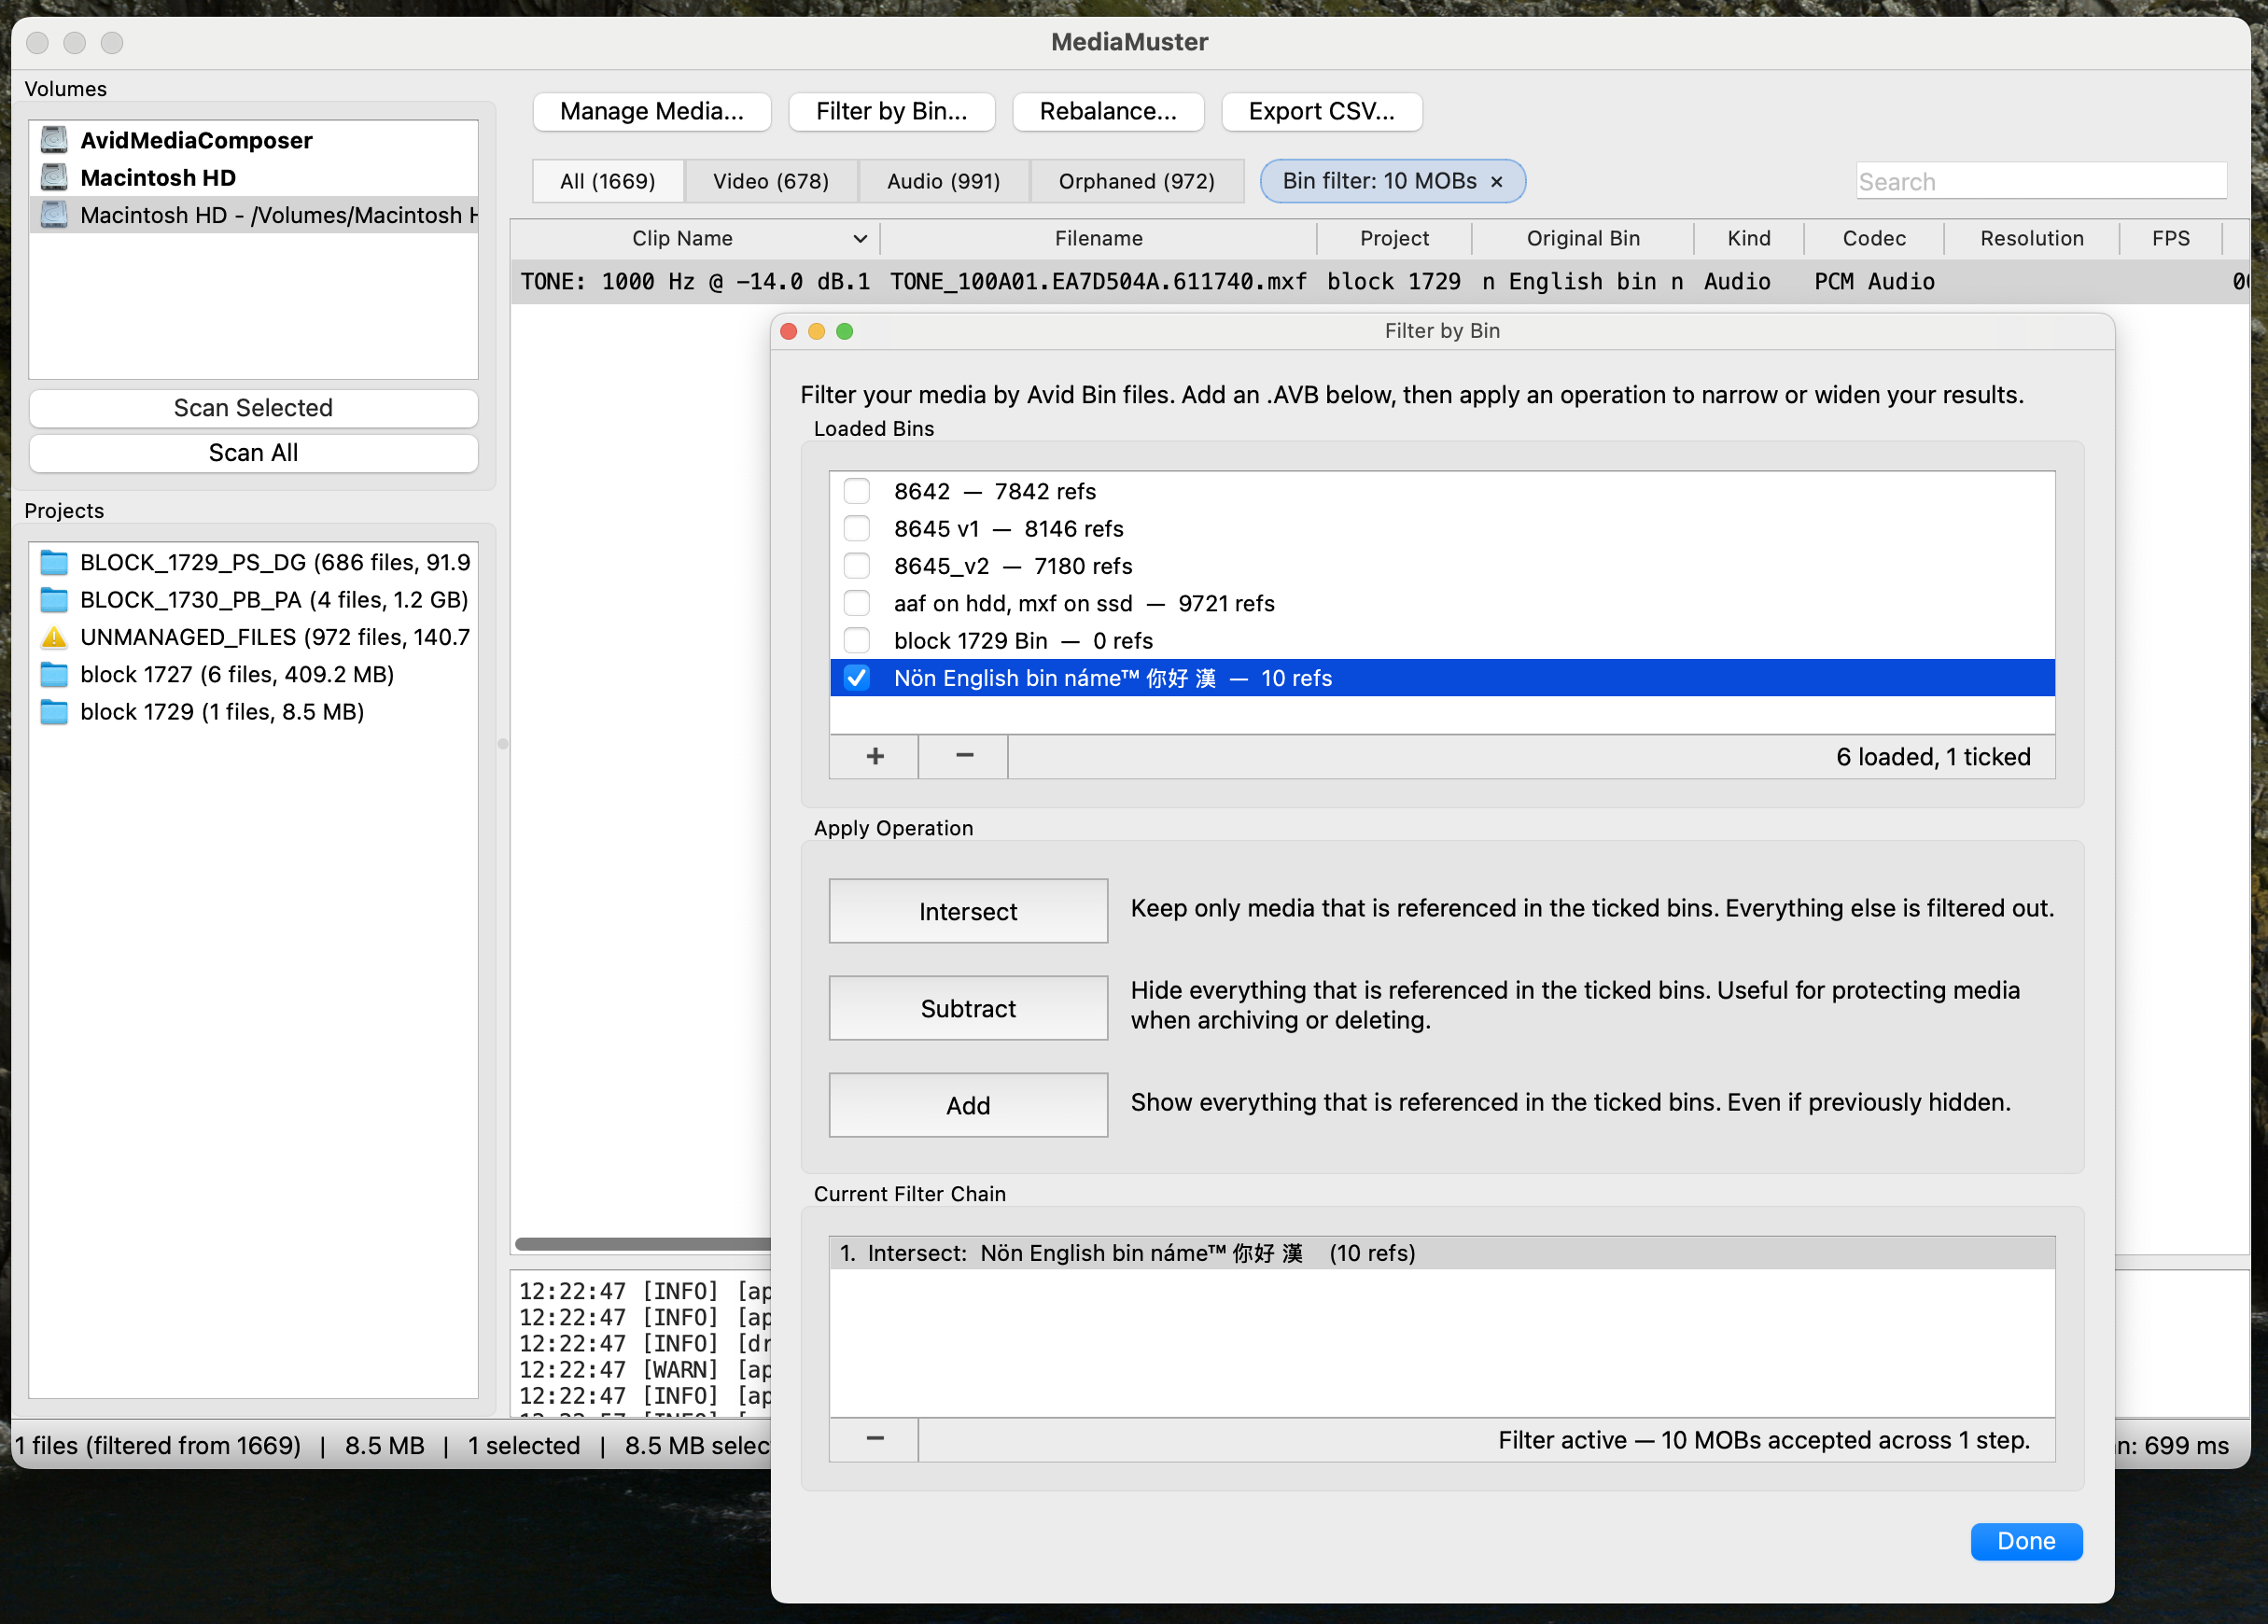Open the Clip Name column sort chevron

[x=860, y=238]
